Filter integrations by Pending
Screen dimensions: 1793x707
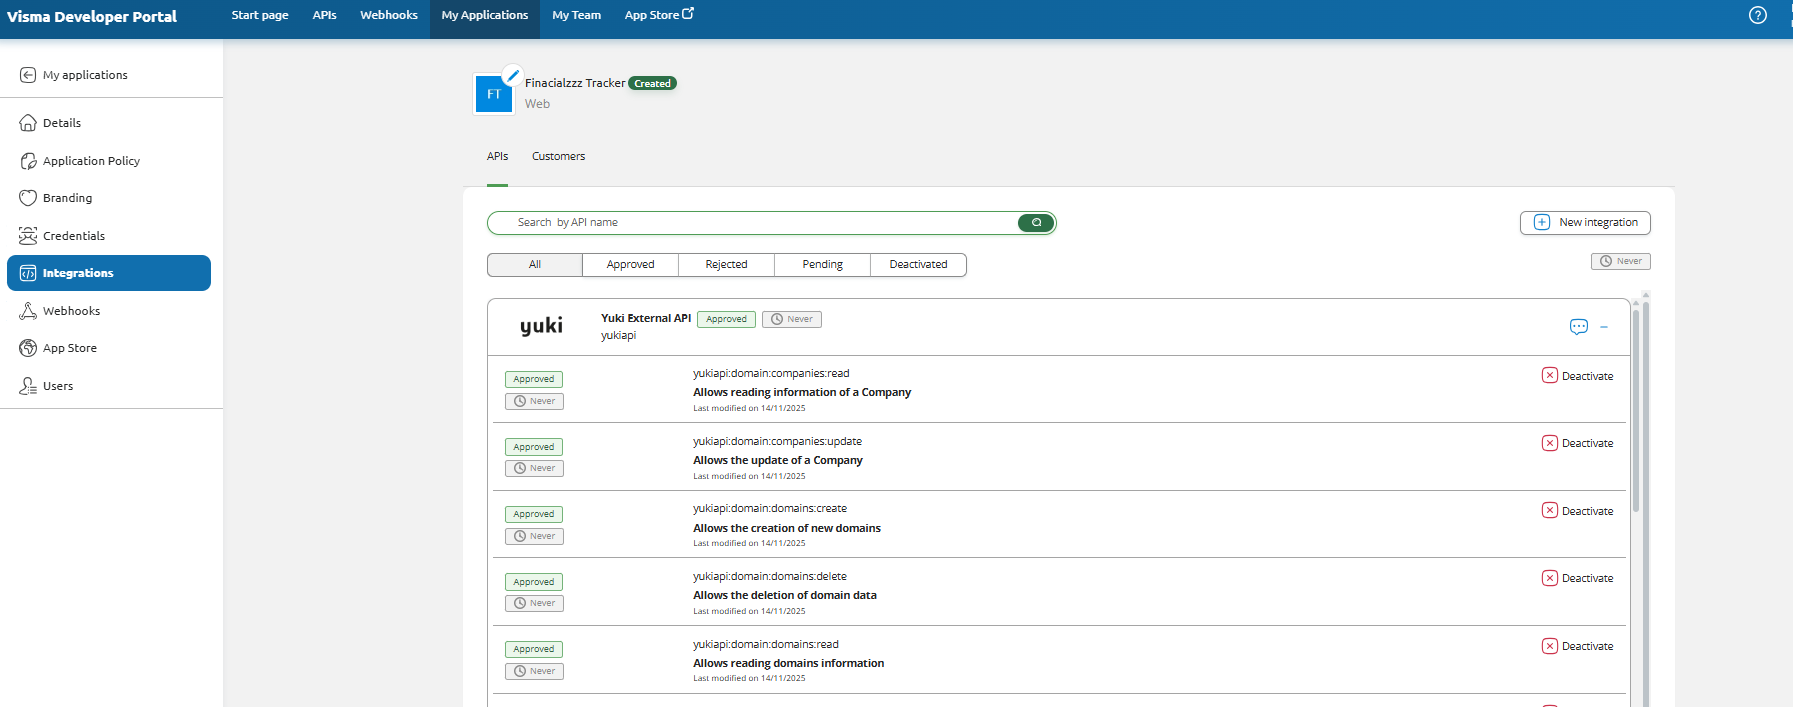click(x=822, y=265)
